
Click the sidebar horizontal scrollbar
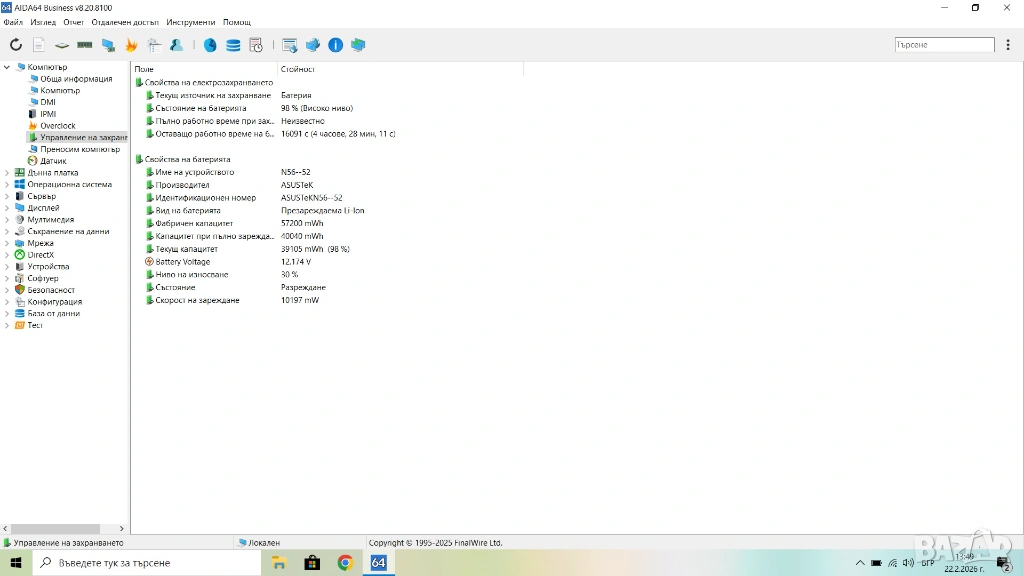pyautogui.click(x=60, y=529)
